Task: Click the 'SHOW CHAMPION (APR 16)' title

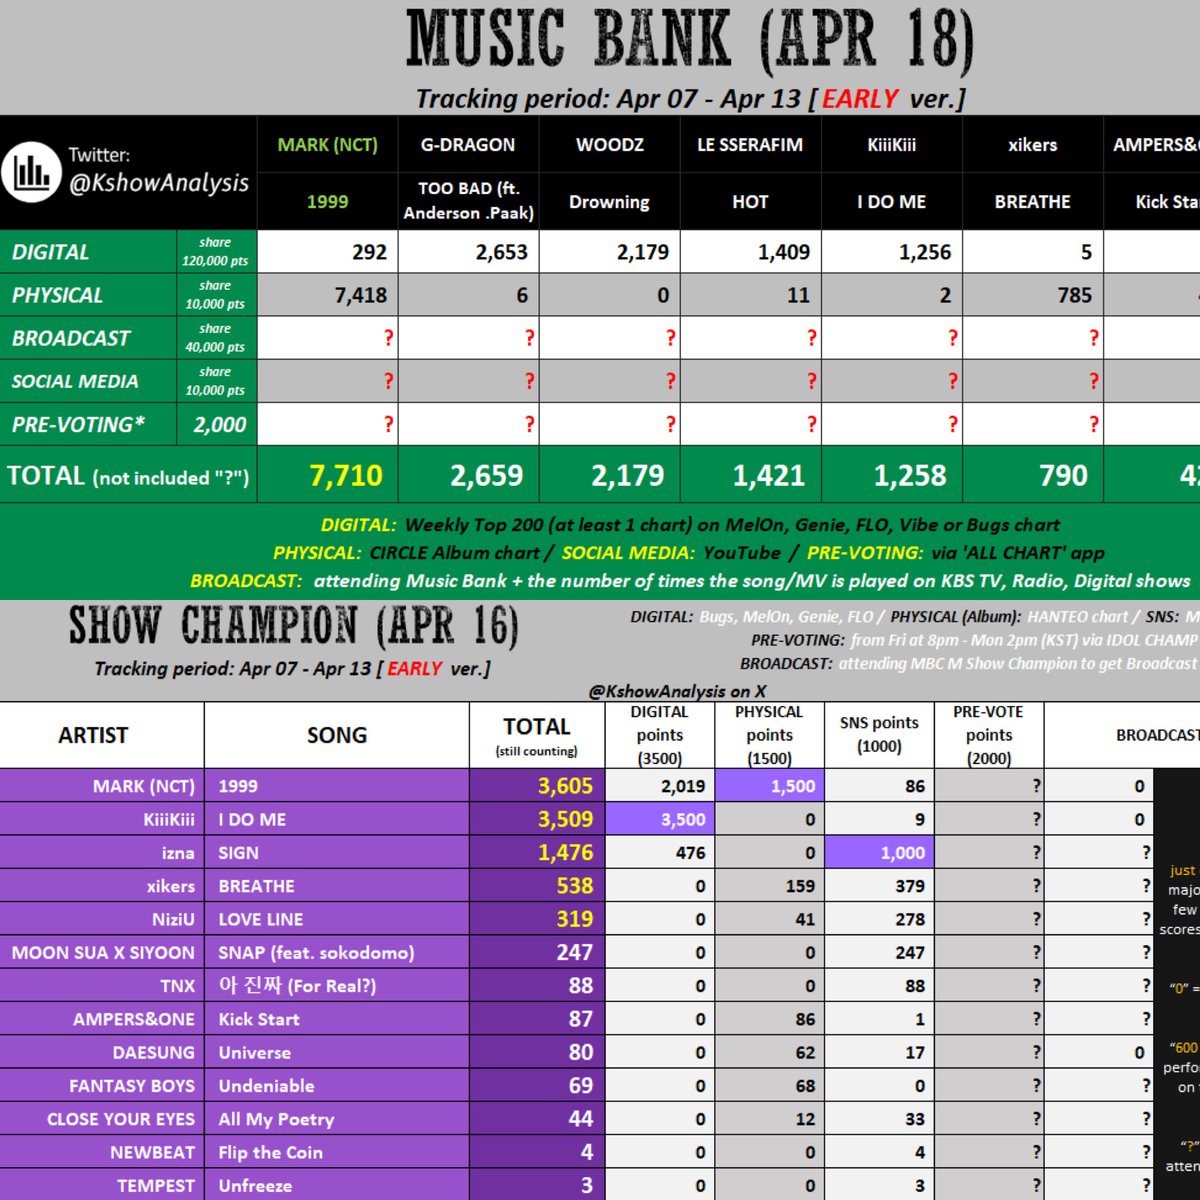Action: [293, 627]
